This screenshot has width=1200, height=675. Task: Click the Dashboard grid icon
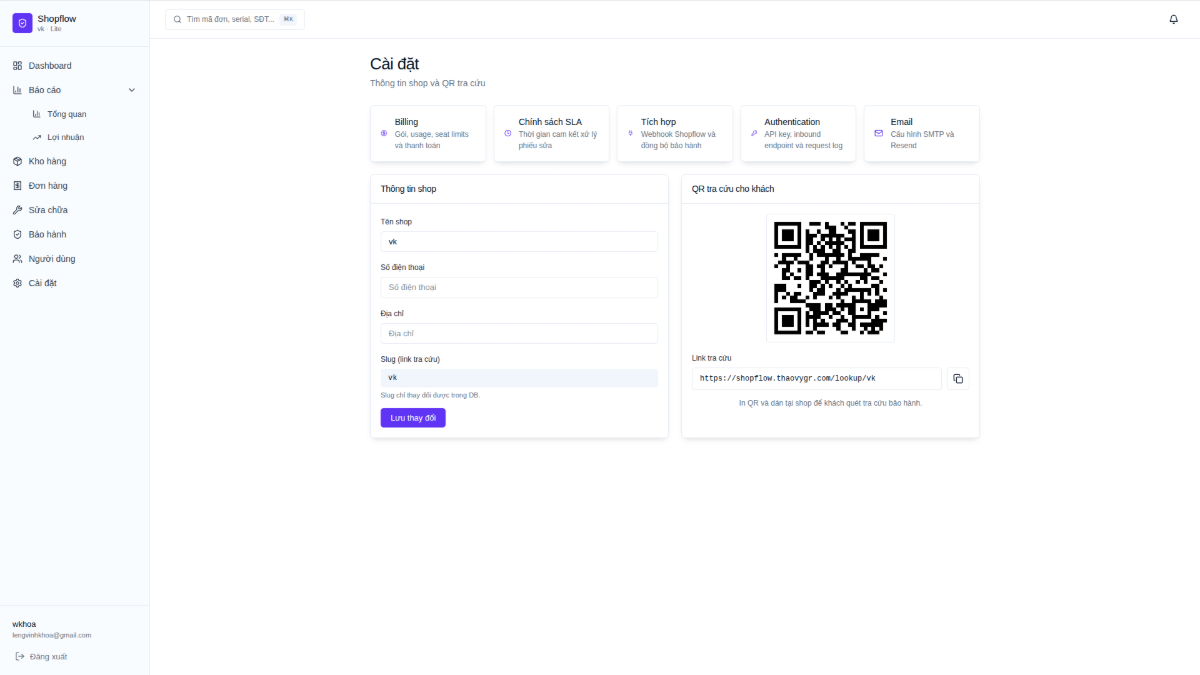(x=17, y=66)
